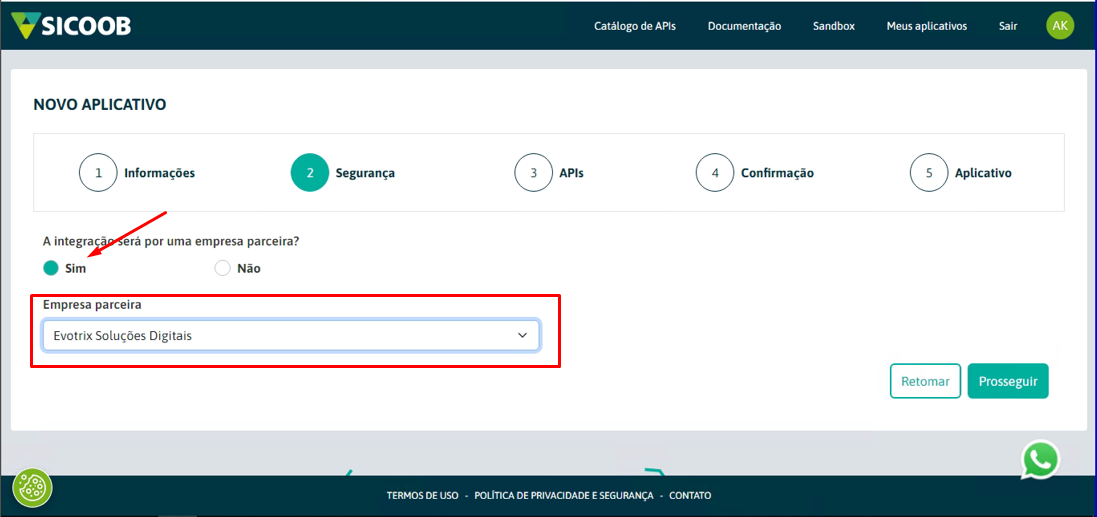Select the Não radio button
The height and width of the screenshot is (517, 1097).
coord(222,268)
